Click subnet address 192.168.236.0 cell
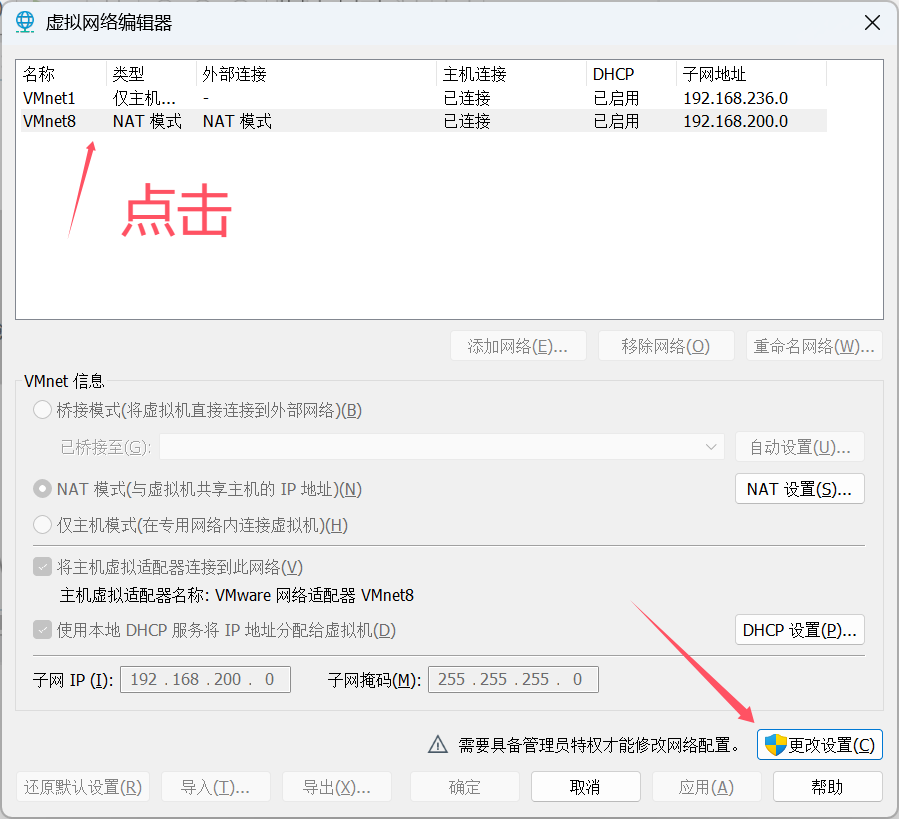Image resolution: width=899 pixels, height=819 pixels. (736, 98)
